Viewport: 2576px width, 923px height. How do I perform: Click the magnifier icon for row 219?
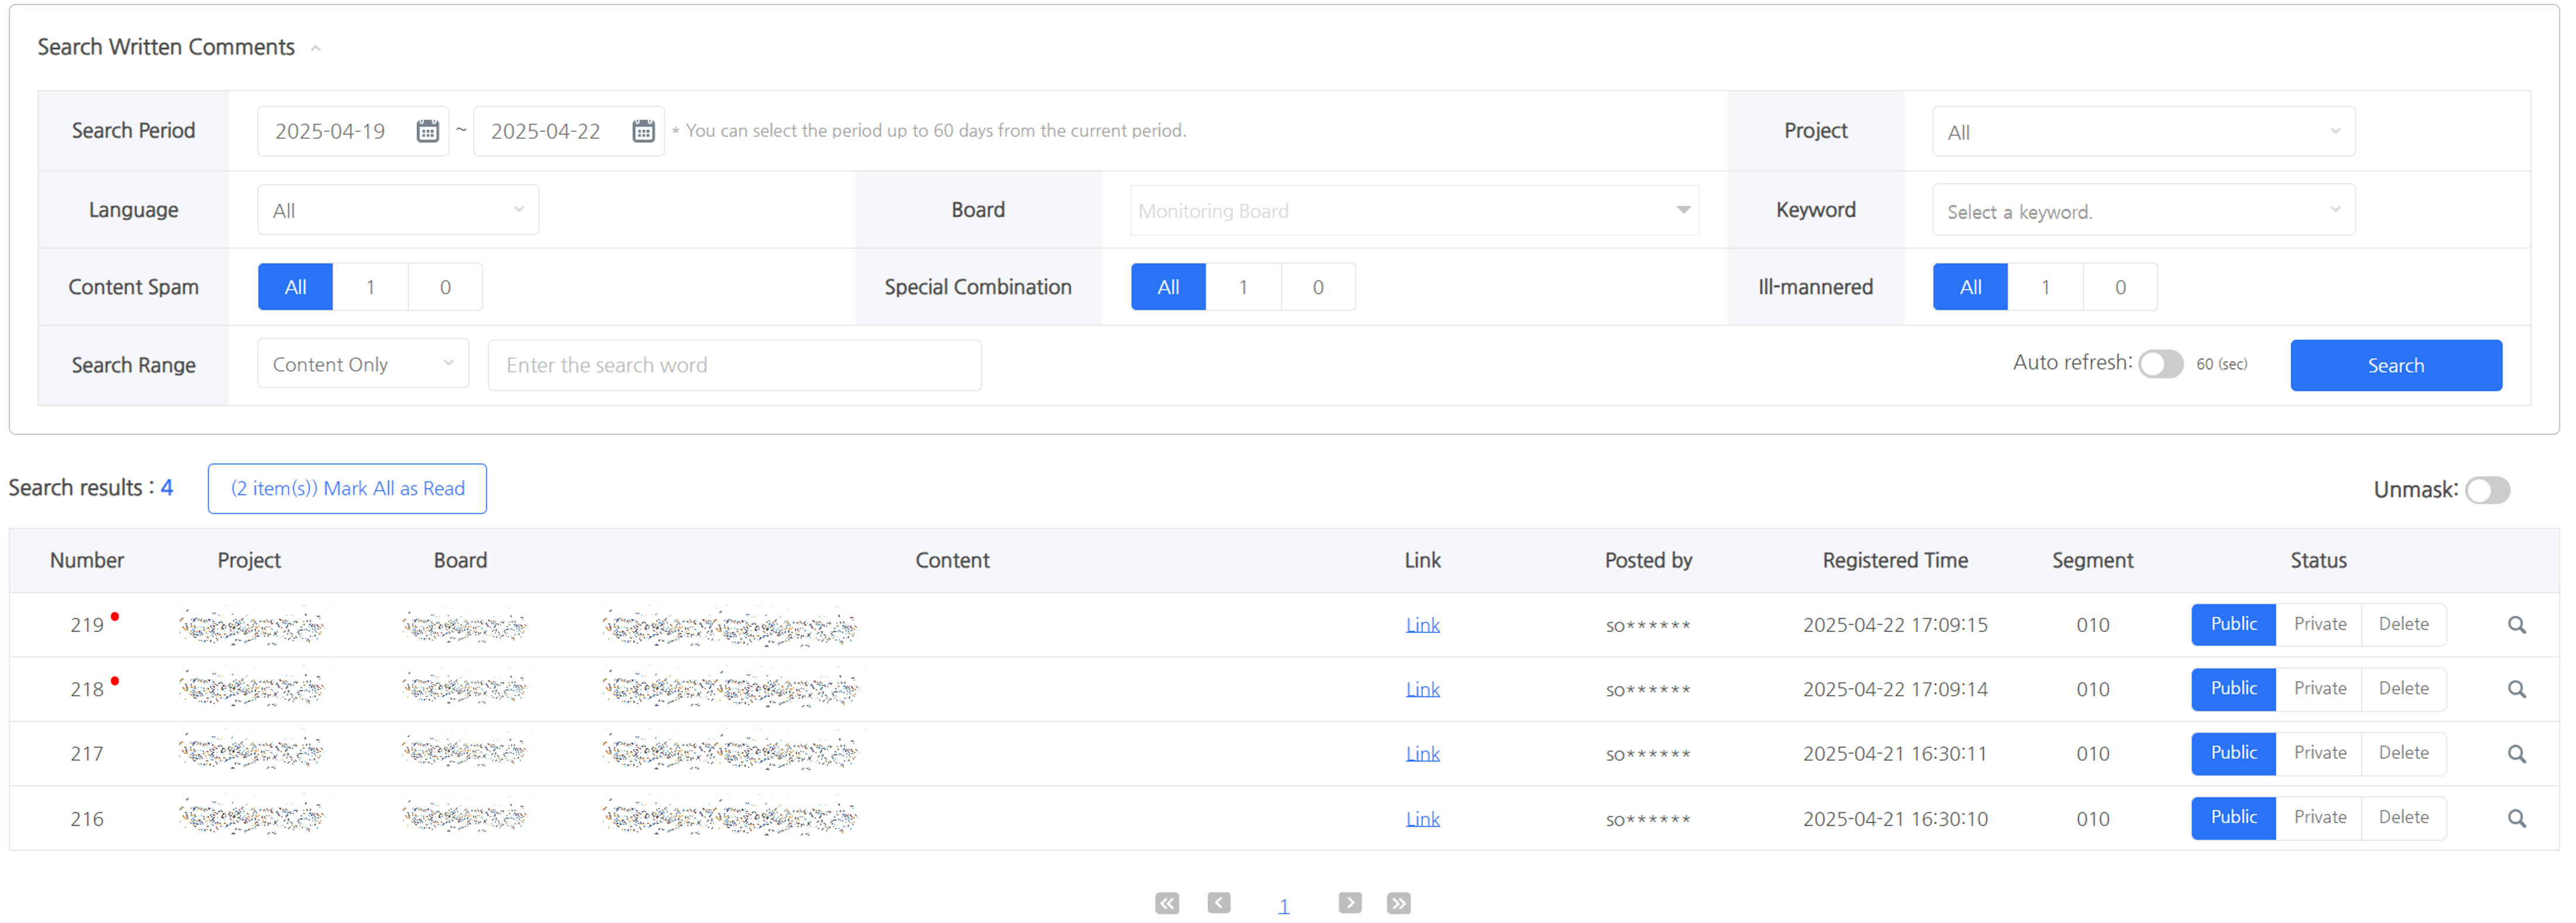click(x=2516, y=625)
